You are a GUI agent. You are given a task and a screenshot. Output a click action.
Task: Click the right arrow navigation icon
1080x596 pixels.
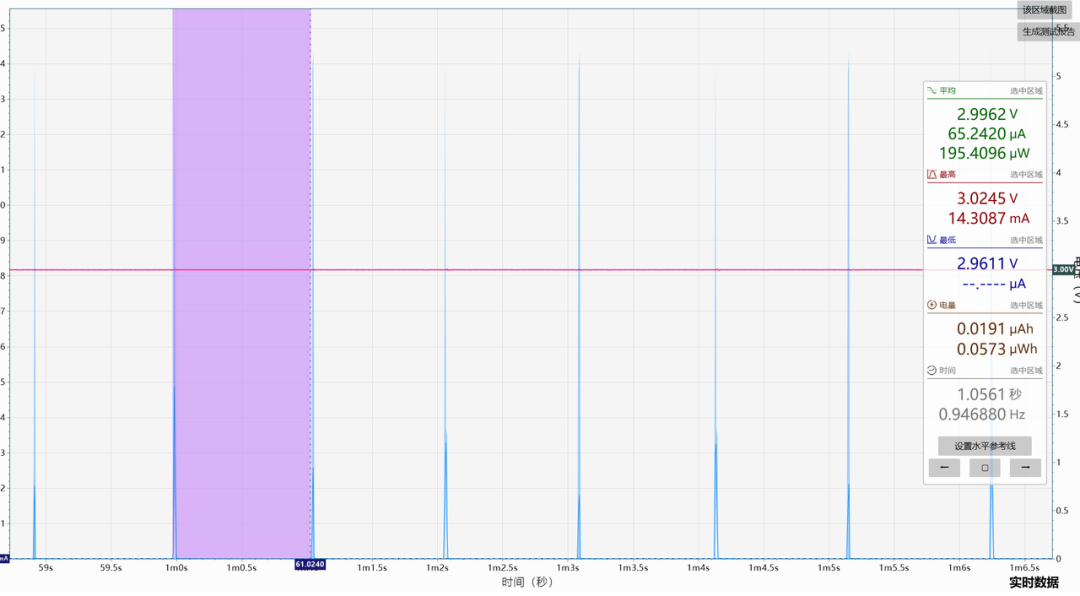click(x=1024, y=467)
